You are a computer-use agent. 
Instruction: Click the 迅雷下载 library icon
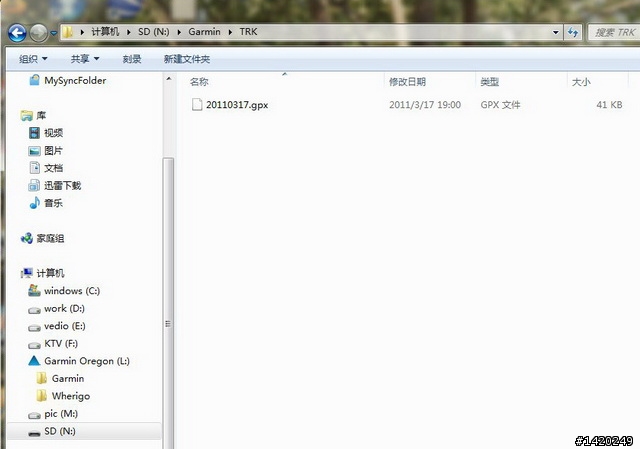coord(34,186)
